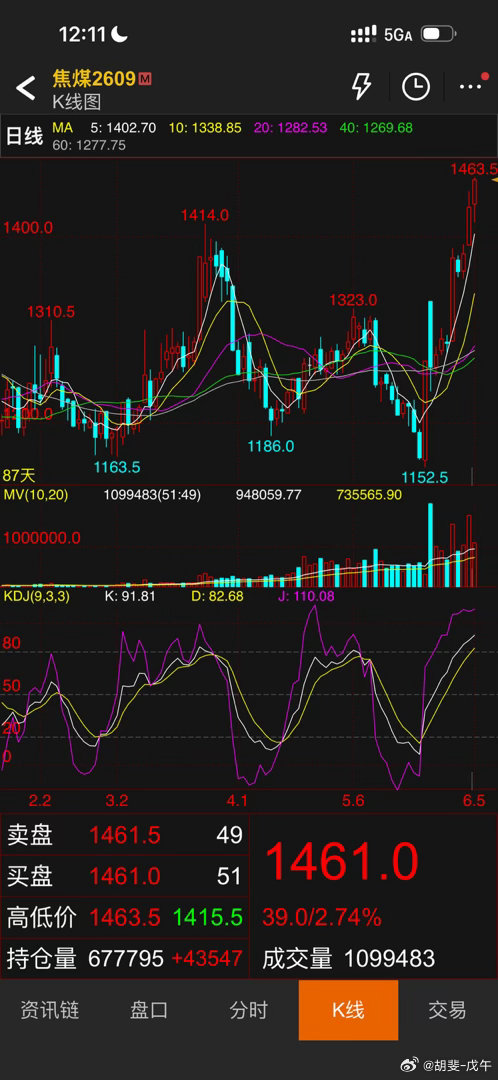Tap the day low price 1415.5
This screenshot has height=1080, width=498.
click(x=208, y=917)
